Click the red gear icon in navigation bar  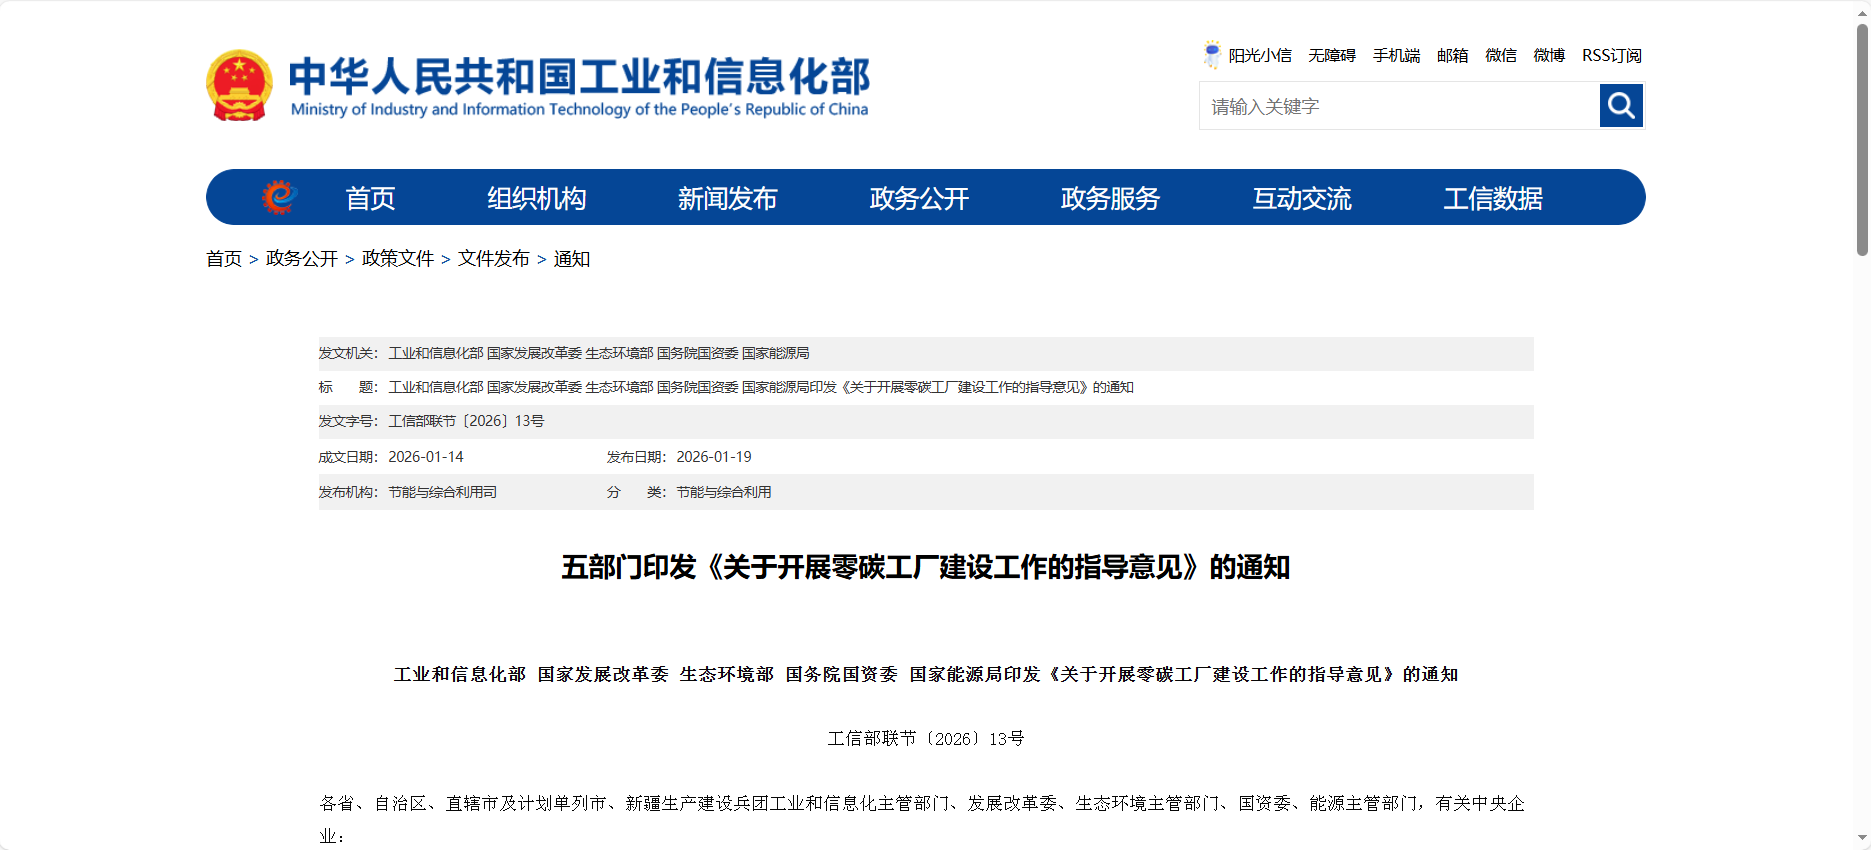click(x=279, y=197)
